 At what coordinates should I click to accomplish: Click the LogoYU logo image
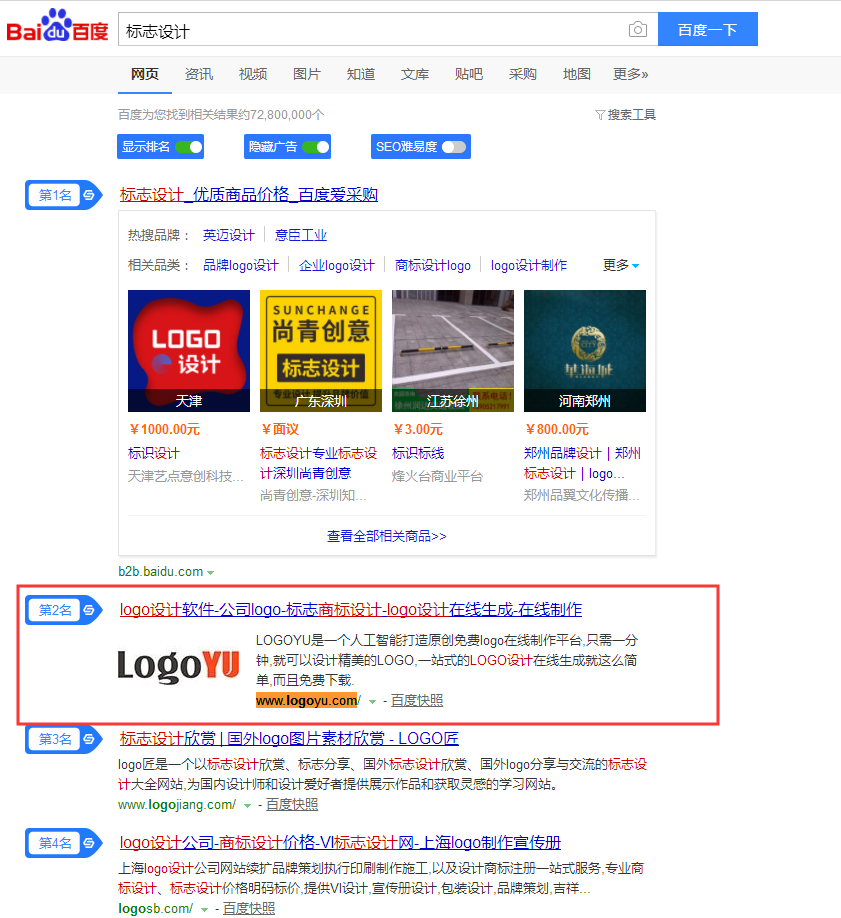[x=179, y=666]
